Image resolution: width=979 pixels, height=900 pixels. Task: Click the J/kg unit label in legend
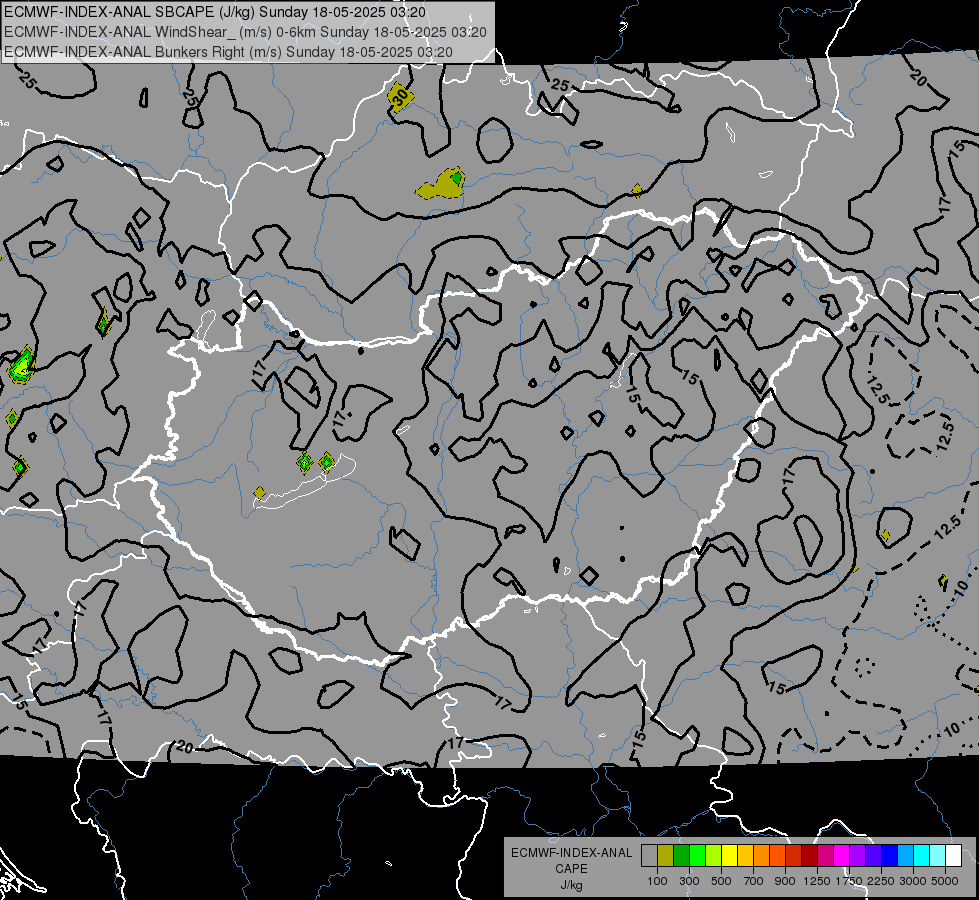[x=571, y=885]
